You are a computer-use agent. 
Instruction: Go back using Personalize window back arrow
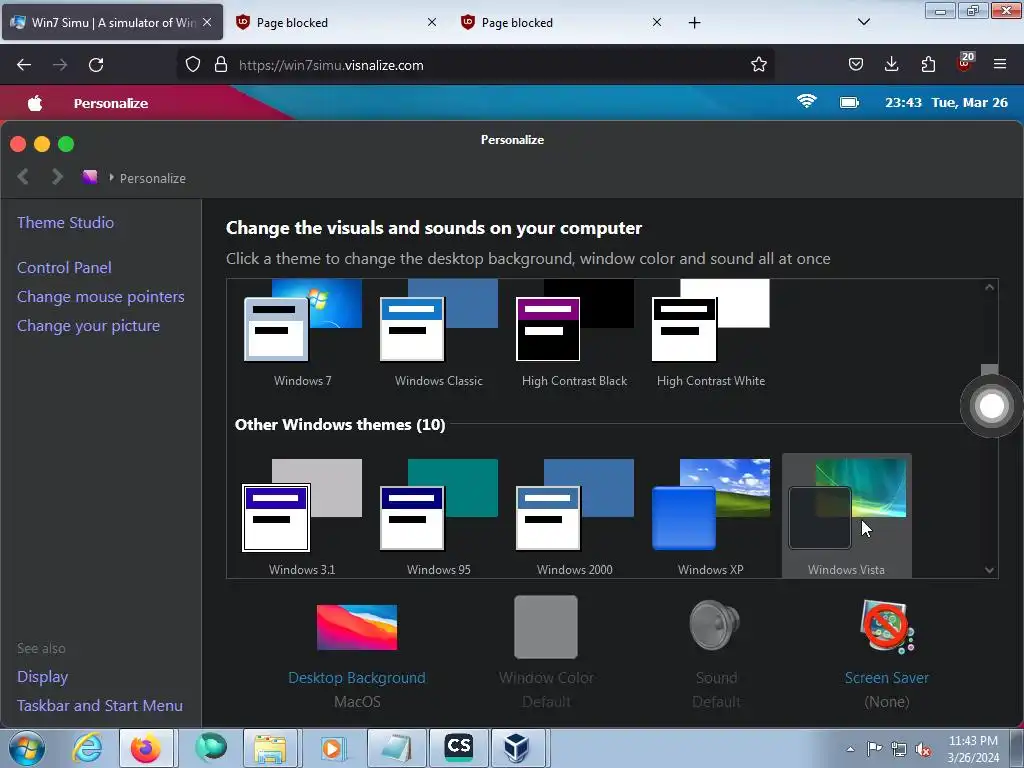pyautogui.click(x=23, y=177)
